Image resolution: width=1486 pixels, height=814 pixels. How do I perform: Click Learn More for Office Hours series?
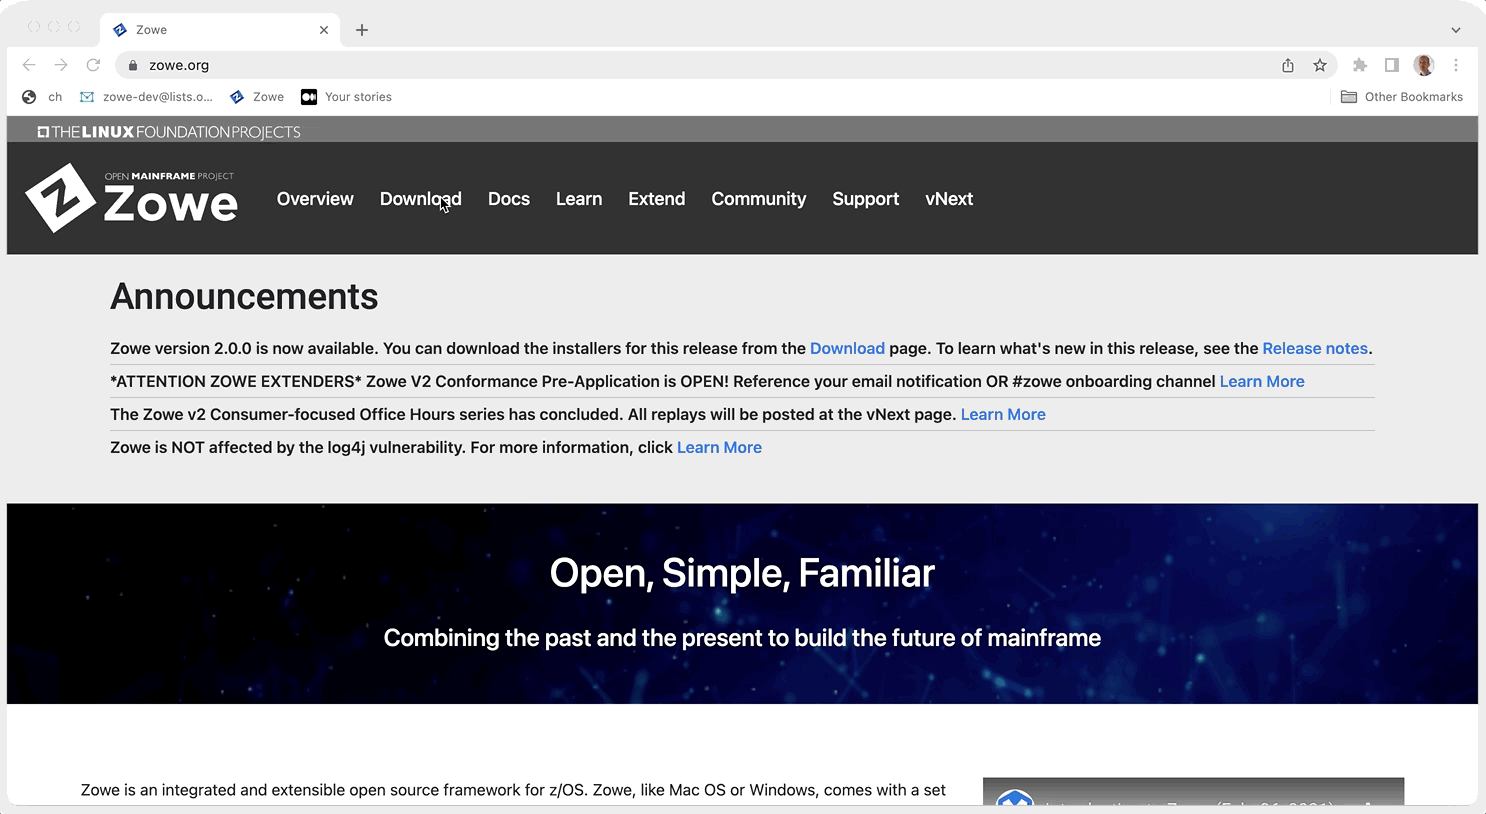click(x=1003, y=415)
